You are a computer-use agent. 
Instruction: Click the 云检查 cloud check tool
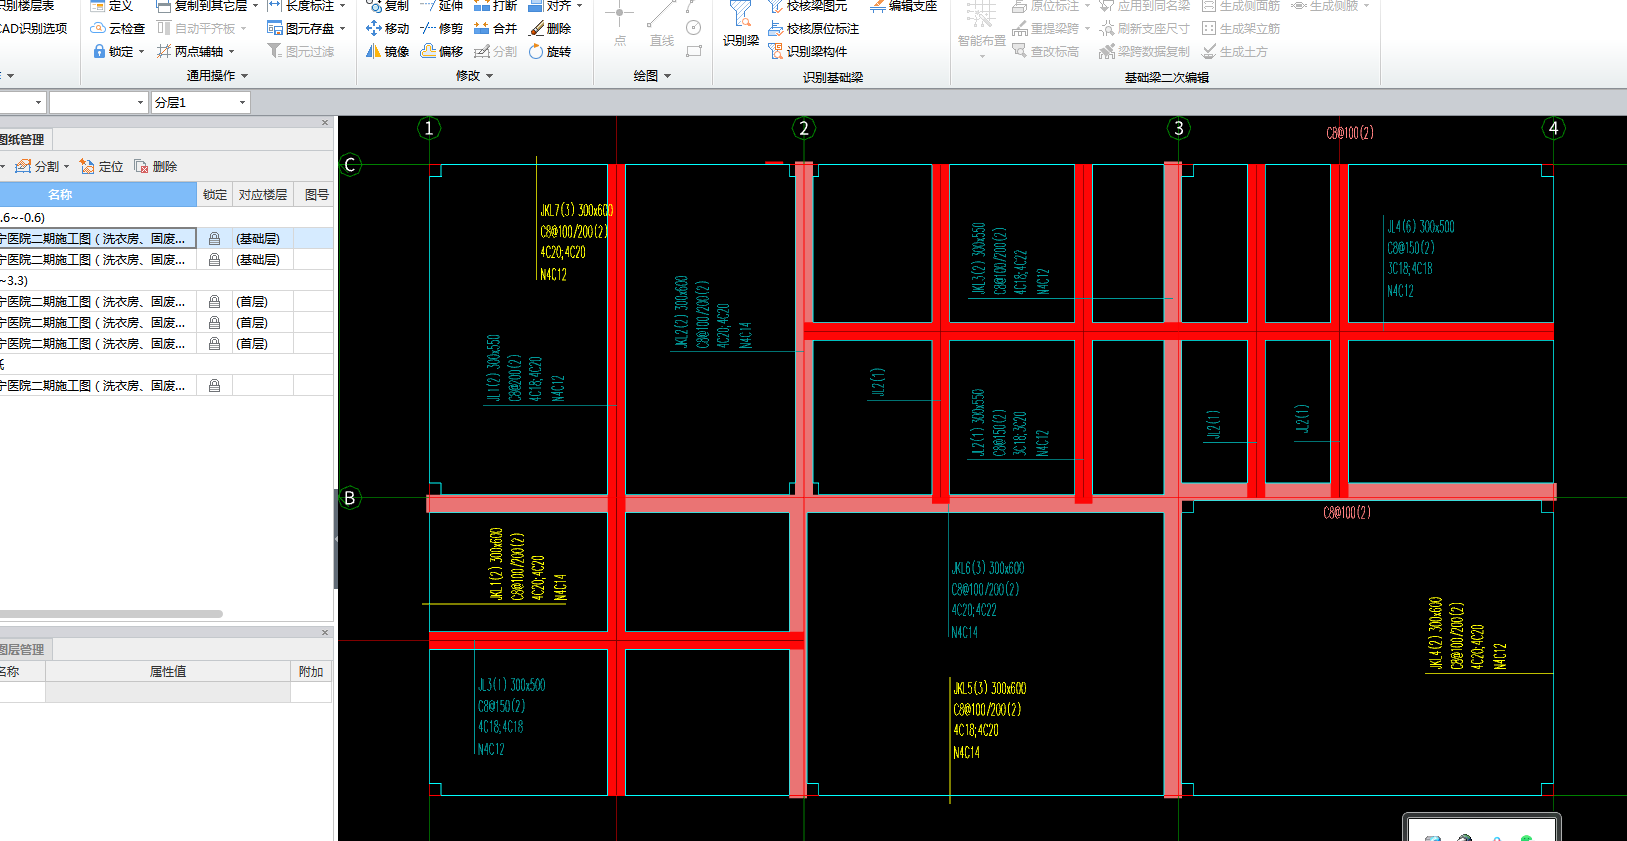pos(118,29)
